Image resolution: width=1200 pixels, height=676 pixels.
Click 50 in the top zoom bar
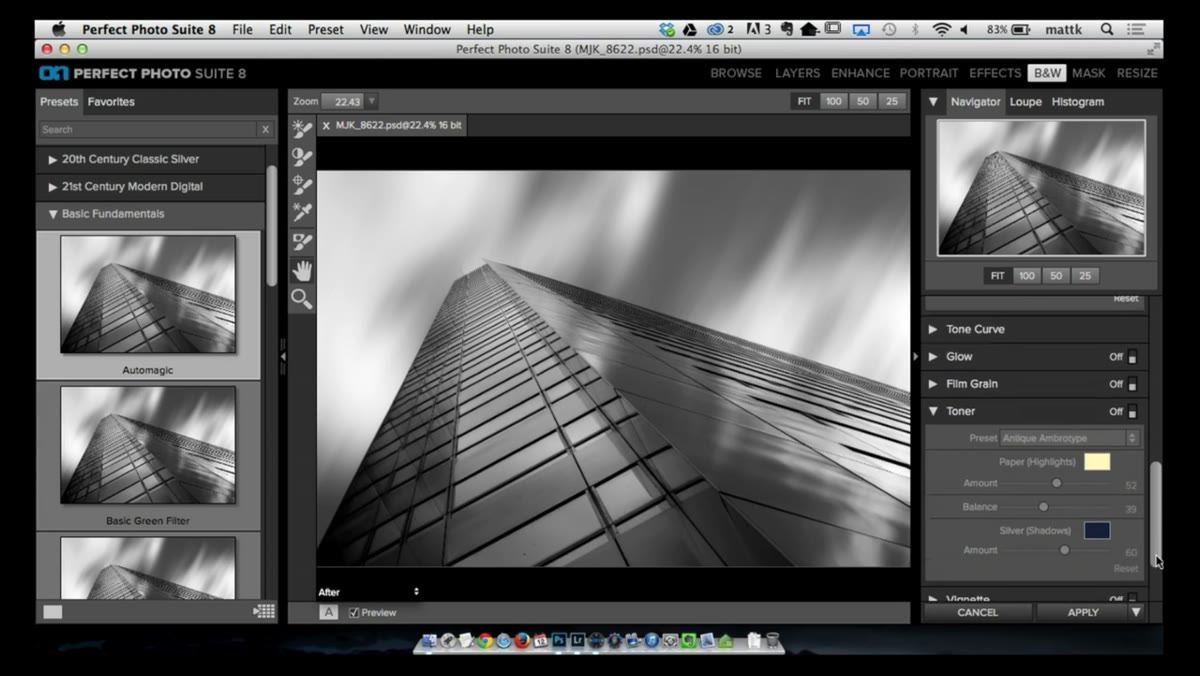click(x=862, y=101)
